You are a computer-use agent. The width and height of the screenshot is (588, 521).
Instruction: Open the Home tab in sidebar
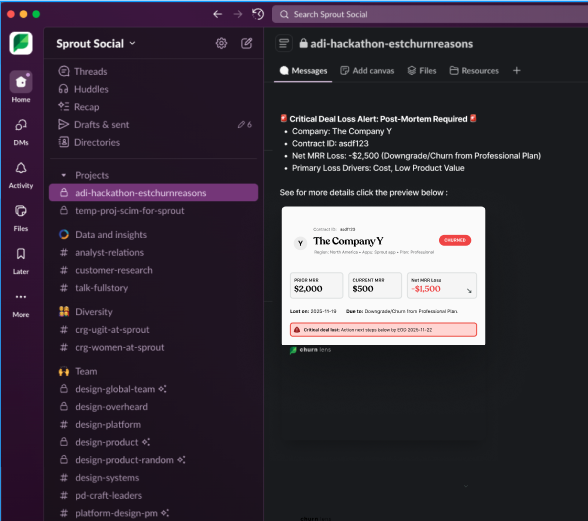tap(21, 87)
